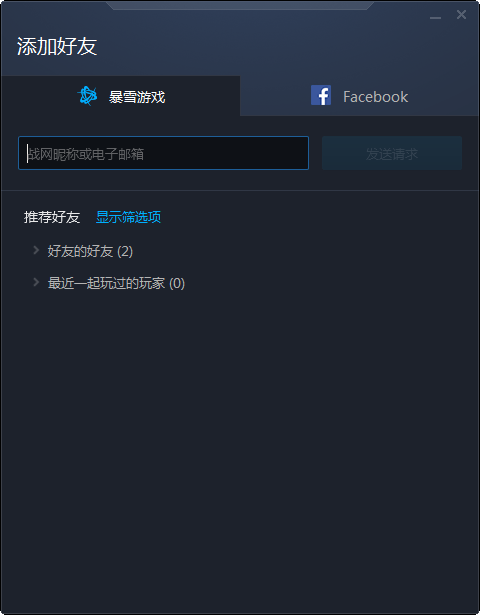
Task: Click the empty area below the friend list
Action: point(240,451)
